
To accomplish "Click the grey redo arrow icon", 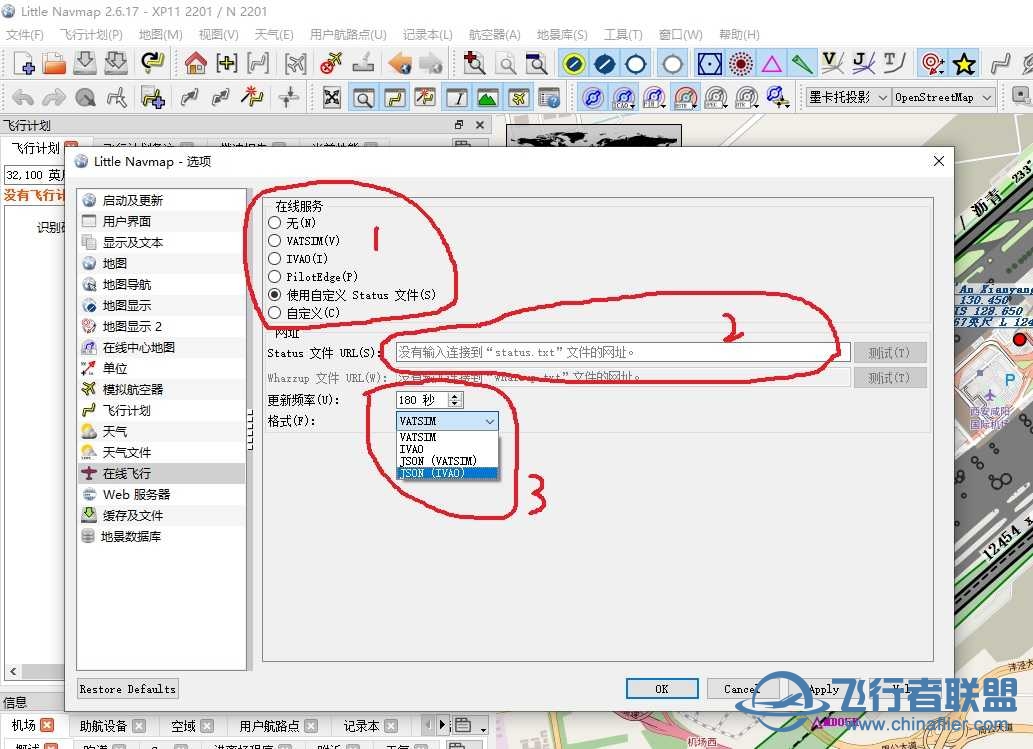I will [x=53, y=98].
